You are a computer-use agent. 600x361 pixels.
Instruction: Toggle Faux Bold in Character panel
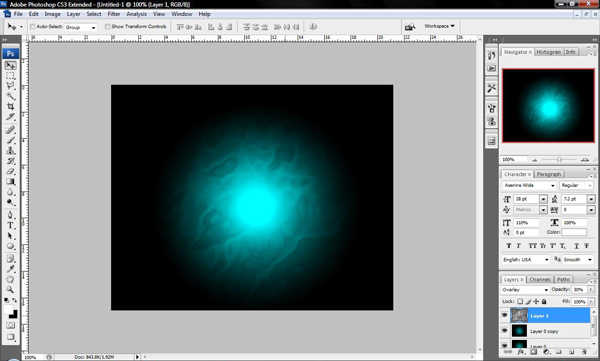509,246
